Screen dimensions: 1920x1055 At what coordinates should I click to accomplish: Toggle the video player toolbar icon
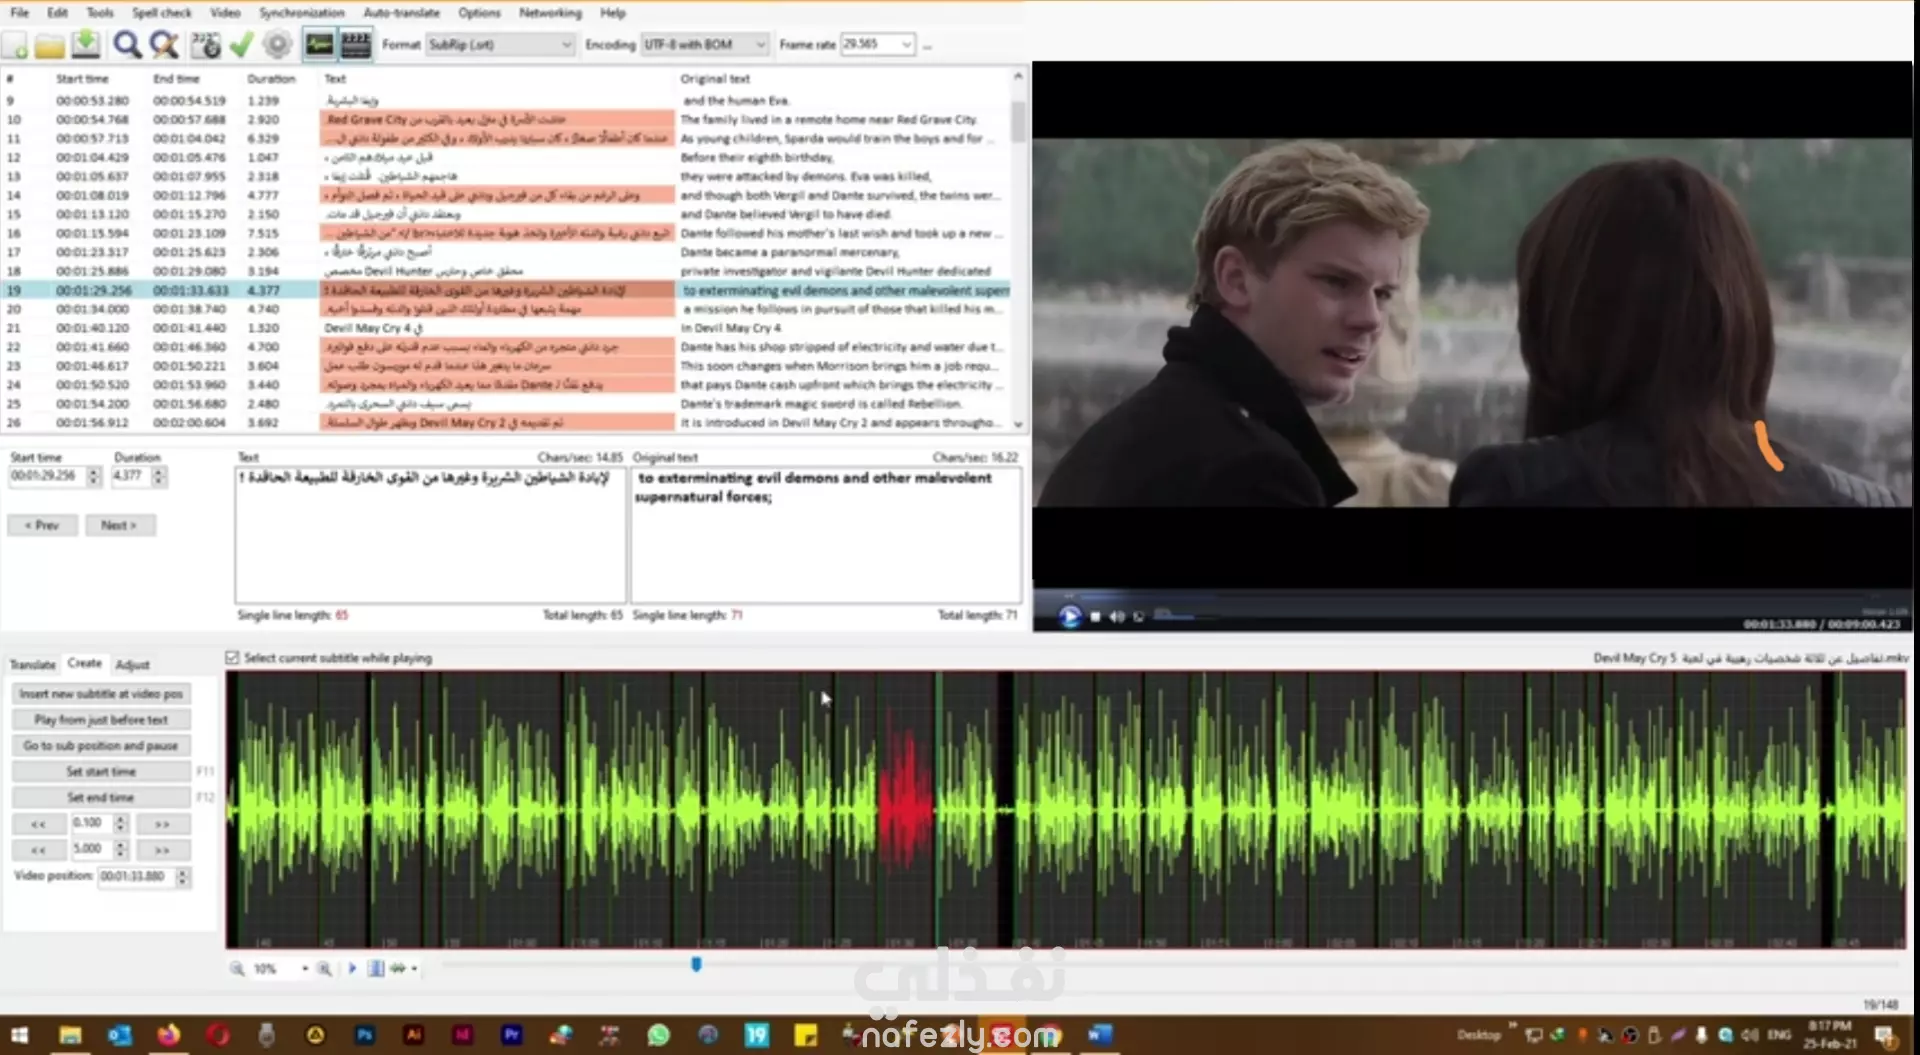coord(356,45)
